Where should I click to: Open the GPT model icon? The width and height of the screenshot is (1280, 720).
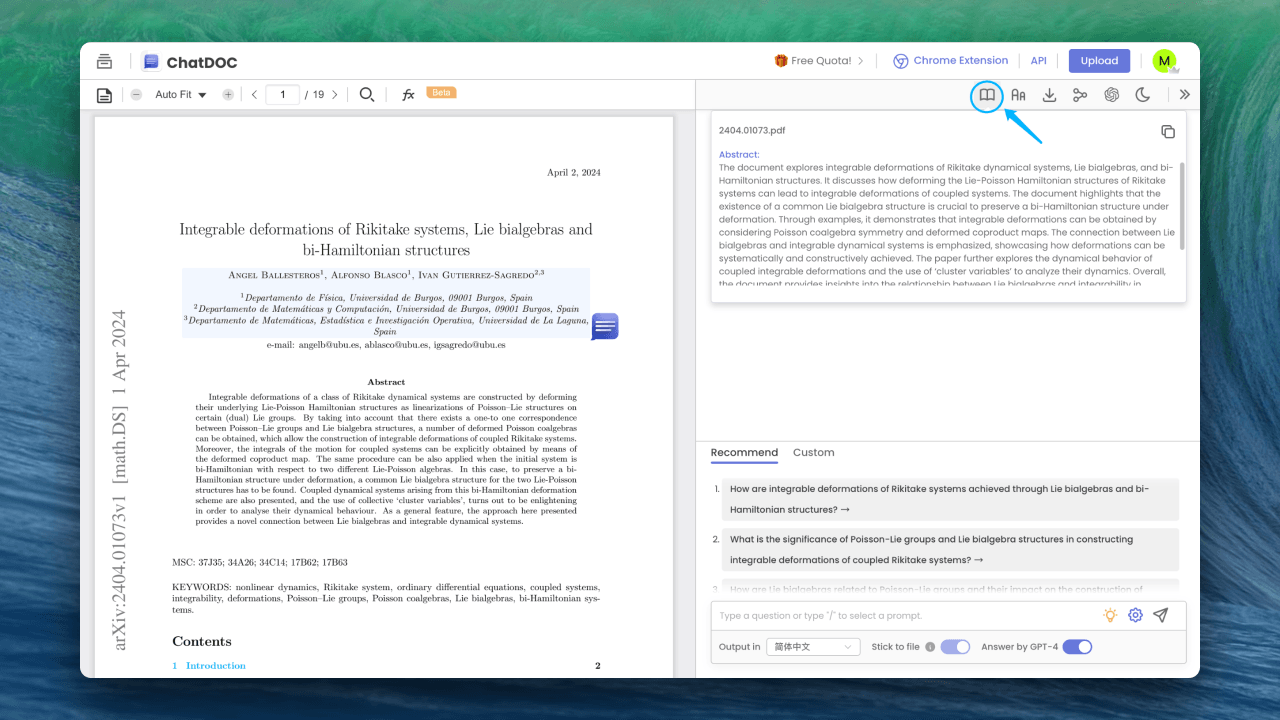[1111, 95]
